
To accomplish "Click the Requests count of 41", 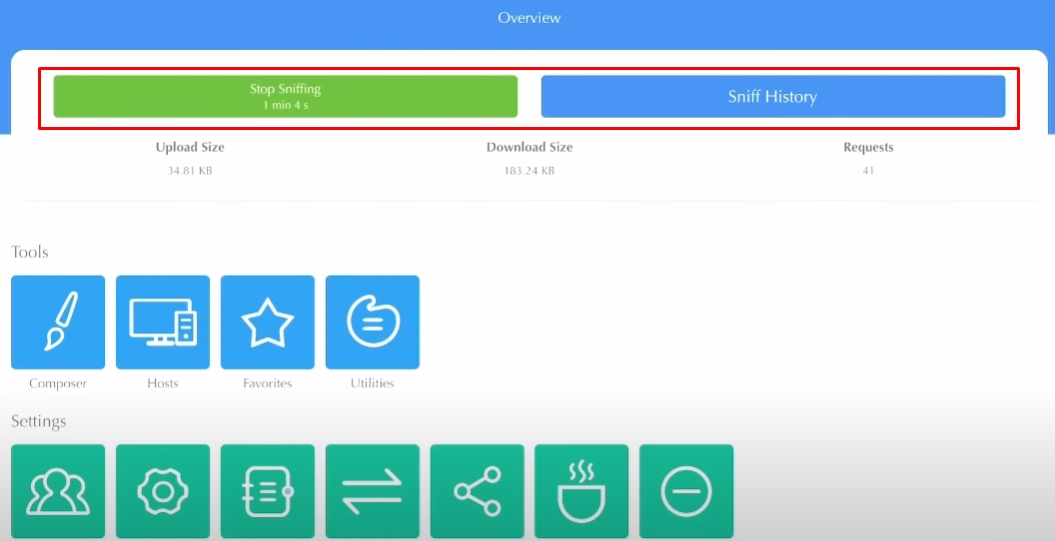I will [x=868, y=171].
